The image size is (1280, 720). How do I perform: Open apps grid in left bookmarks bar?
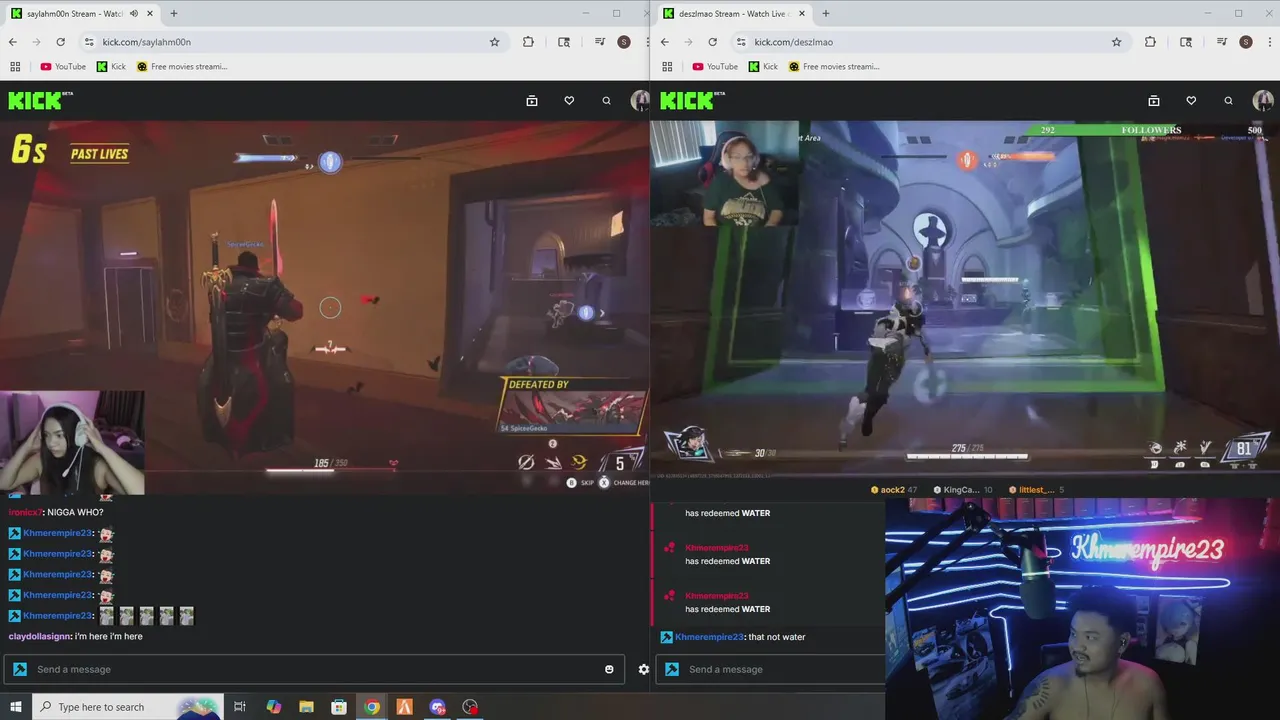(15, 67)
